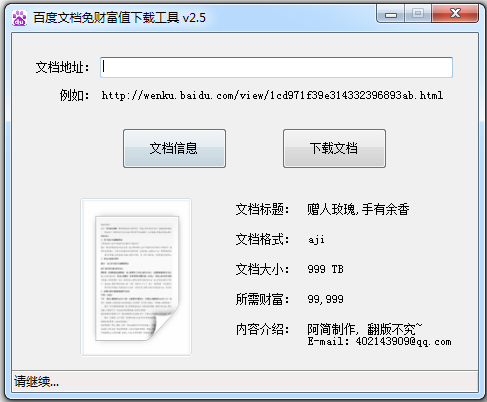Viewport: 487px width, 402px height.
Task: Click the wealth value 99,999
Action: click(325, 299)
